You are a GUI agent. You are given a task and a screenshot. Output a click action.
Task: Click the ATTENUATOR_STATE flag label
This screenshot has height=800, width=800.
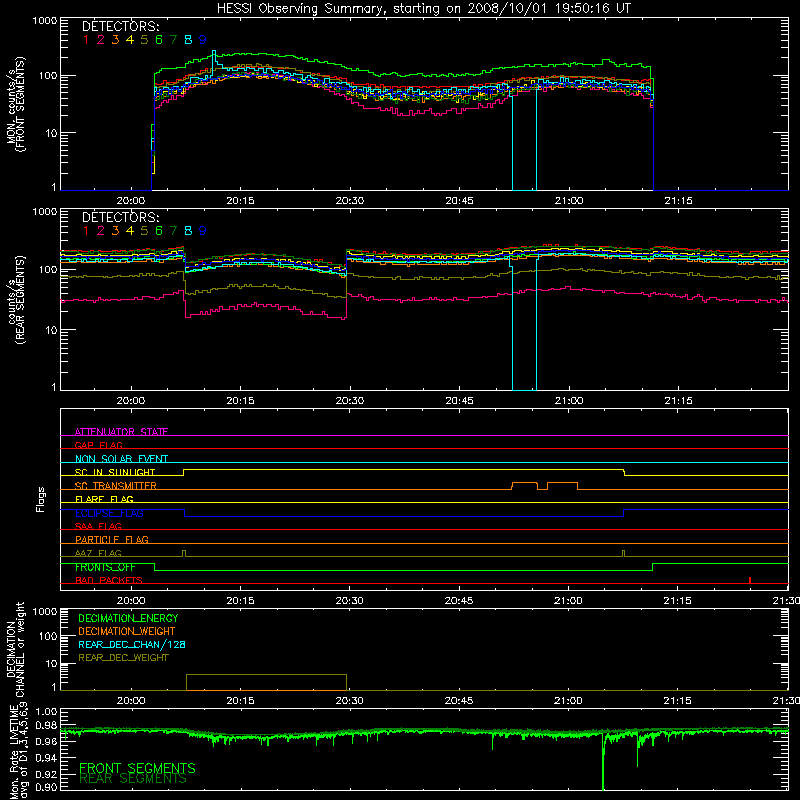121,432
